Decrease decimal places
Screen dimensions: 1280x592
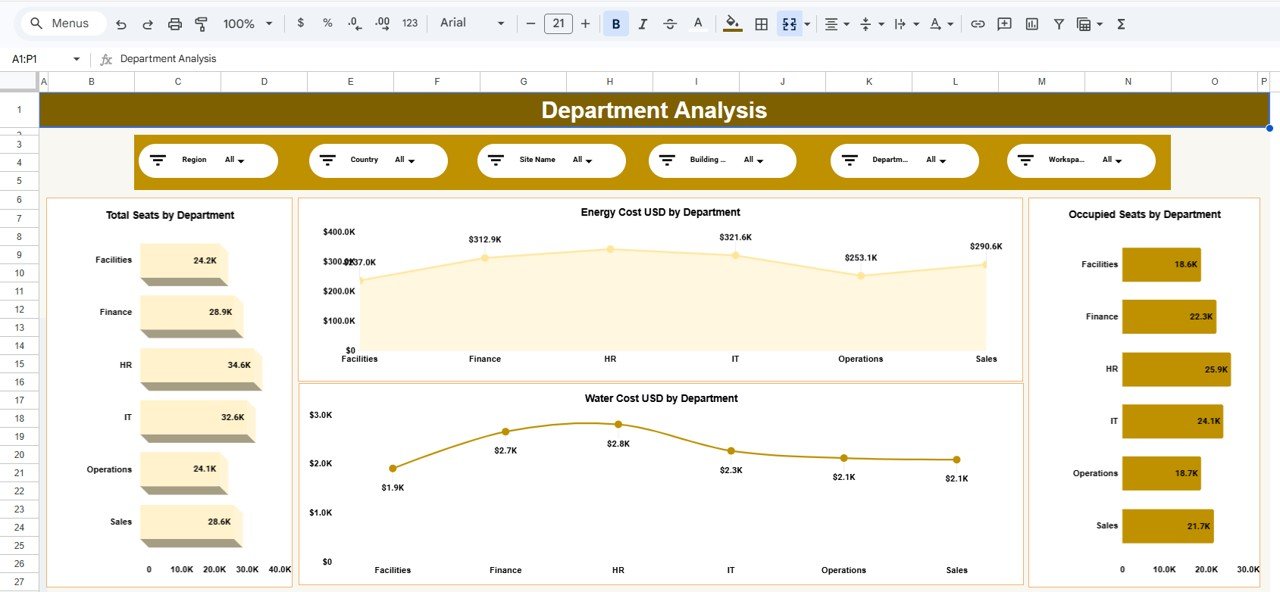(352, 22)
